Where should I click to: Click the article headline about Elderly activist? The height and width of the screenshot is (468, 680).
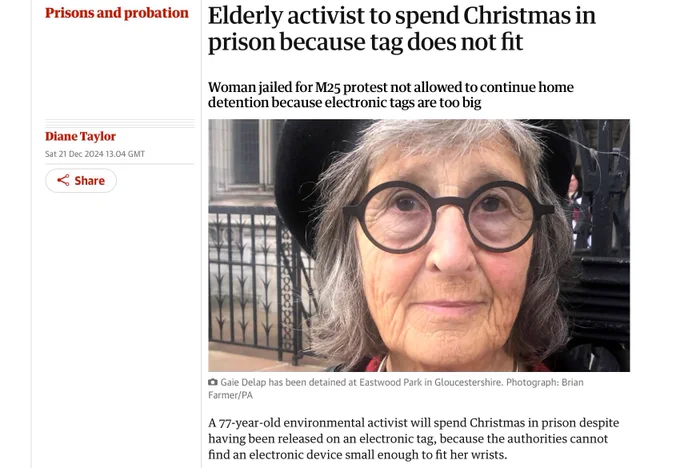pos(402,29)
